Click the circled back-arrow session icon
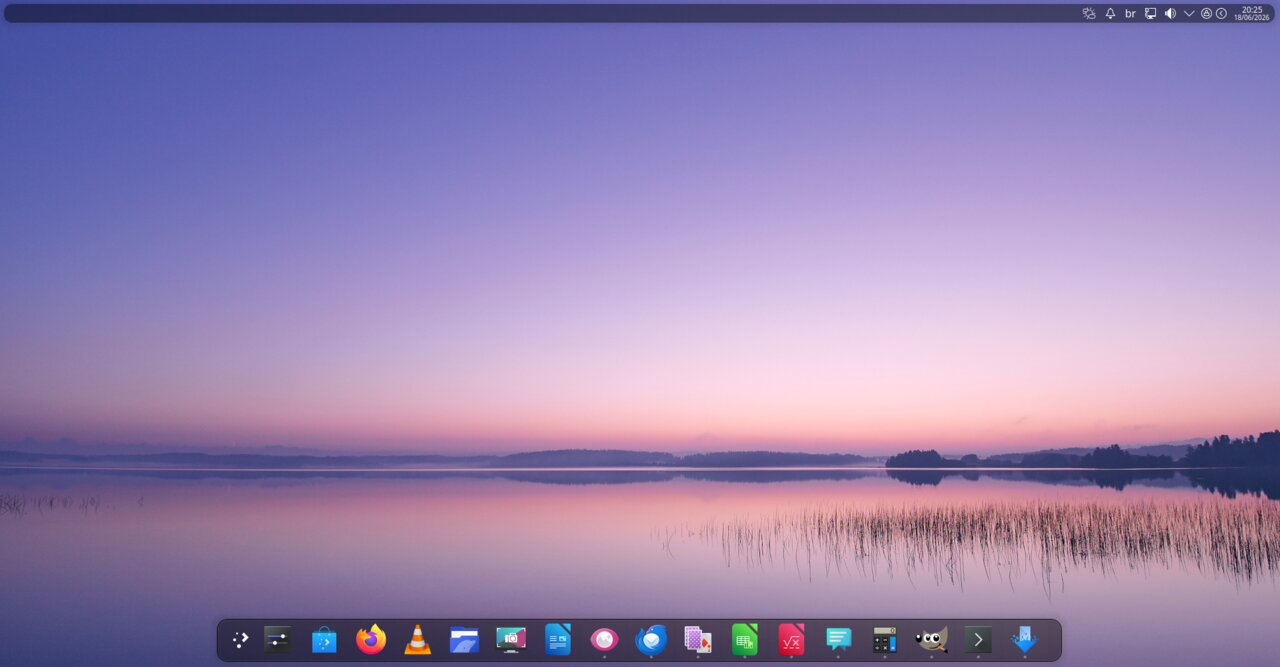Viewport: 1280px width, 667px height. click(x=1221, y=13)
